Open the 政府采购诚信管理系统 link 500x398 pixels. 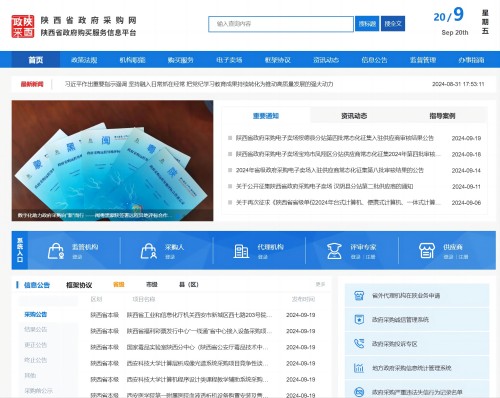pos(400,319)
